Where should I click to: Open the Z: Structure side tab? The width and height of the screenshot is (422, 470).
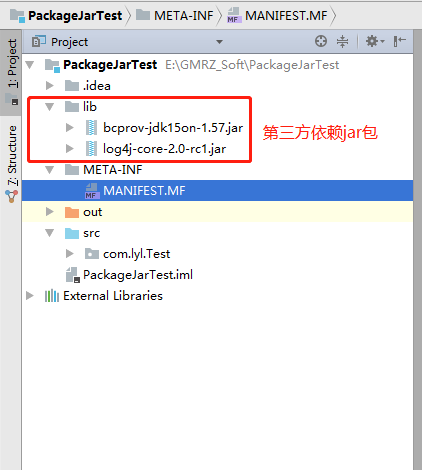pyautogui.click(x=12, y=163)
